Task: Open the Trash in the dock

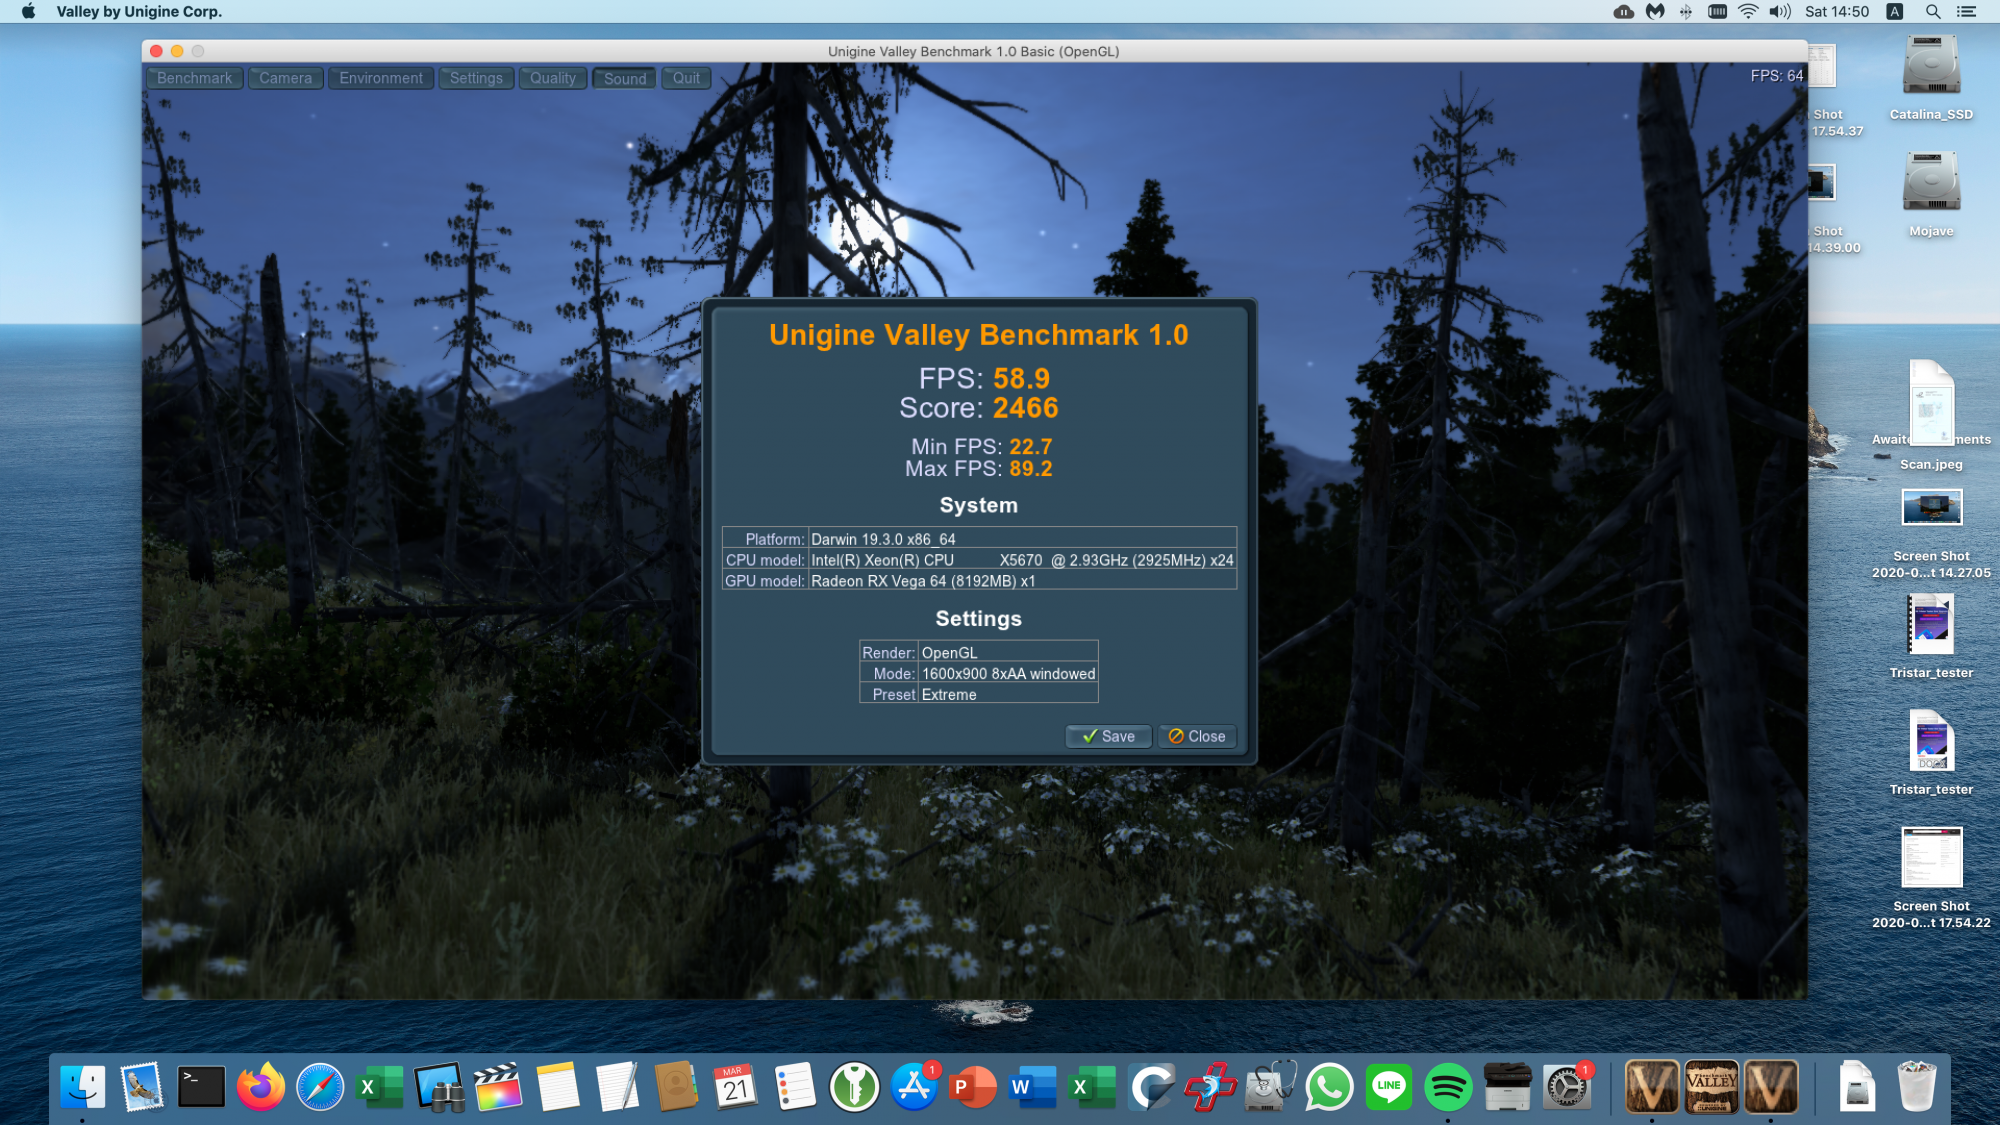Action: tap(1916, 1087)
